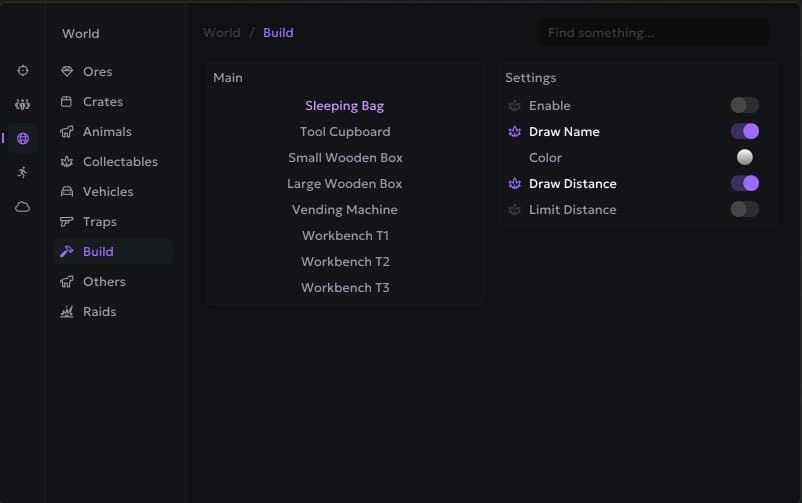
Task: Go to the Raids section
Action: tap(99, 312)
